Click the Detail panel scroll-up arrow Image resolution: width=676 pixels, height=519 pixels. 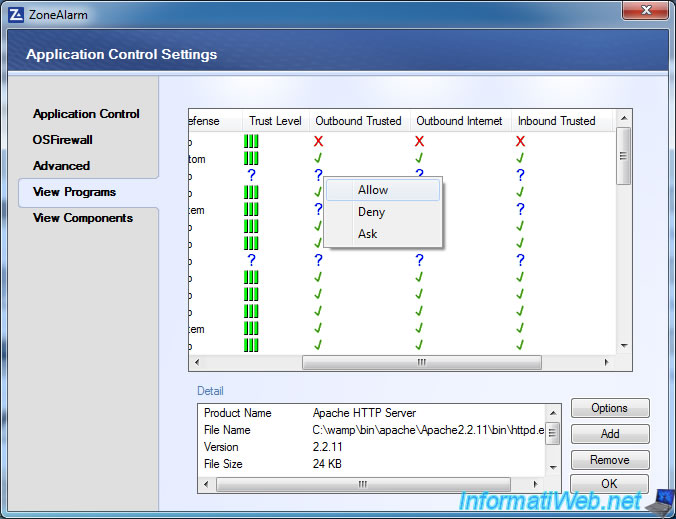point(553,413)
